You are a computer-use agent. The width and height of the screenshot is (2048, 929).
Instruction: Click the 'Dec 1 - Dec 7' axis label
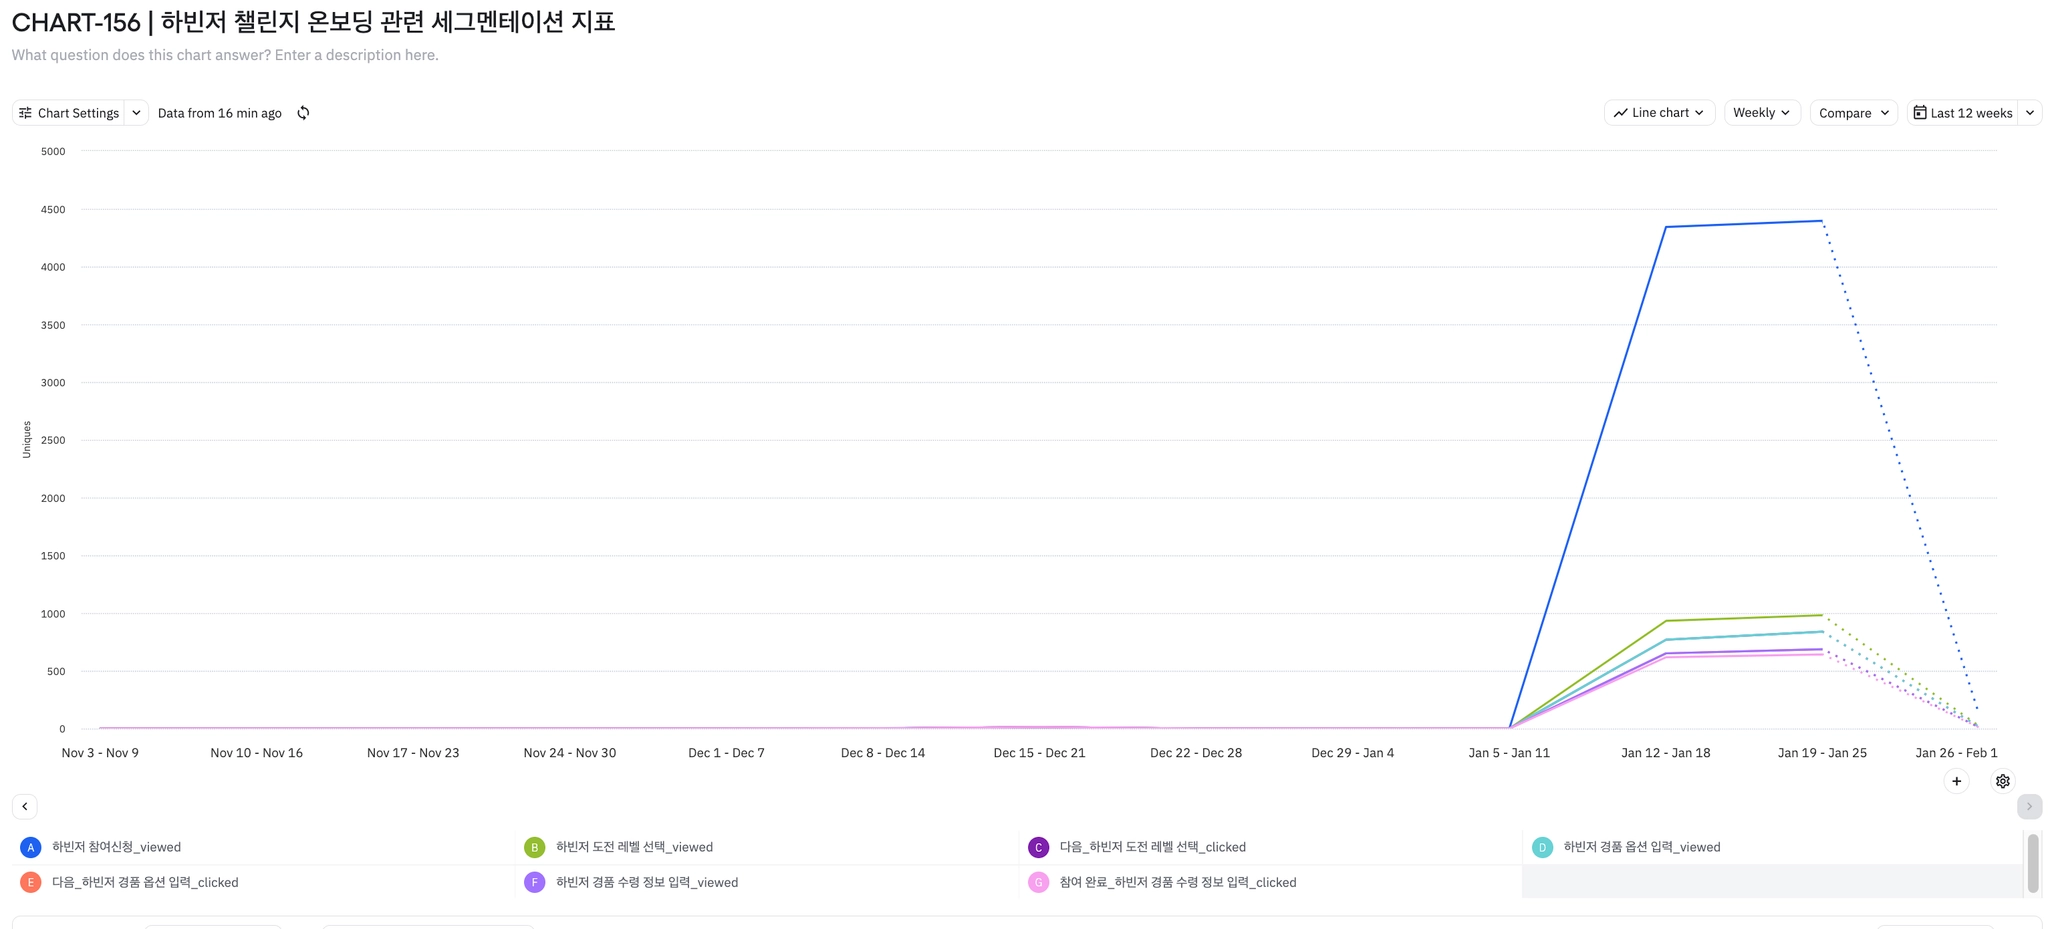pos(726,753)
